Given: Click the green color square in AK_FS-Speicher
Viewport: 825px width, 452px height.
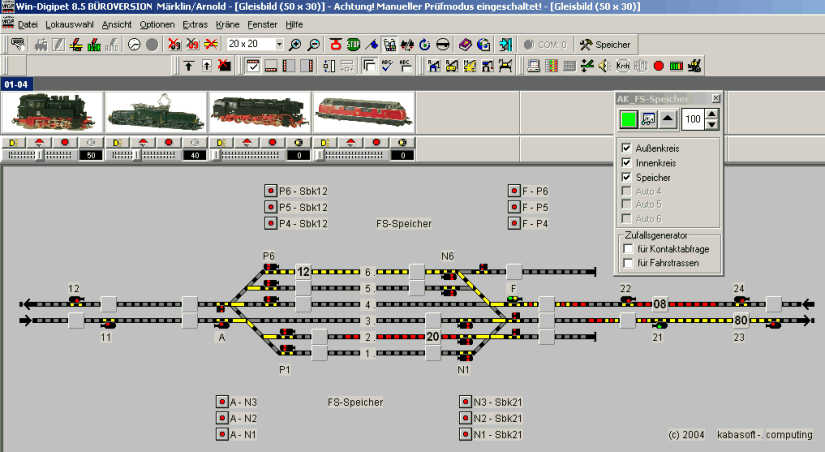Looking at the screenshot, I should (x=627, y=120).
